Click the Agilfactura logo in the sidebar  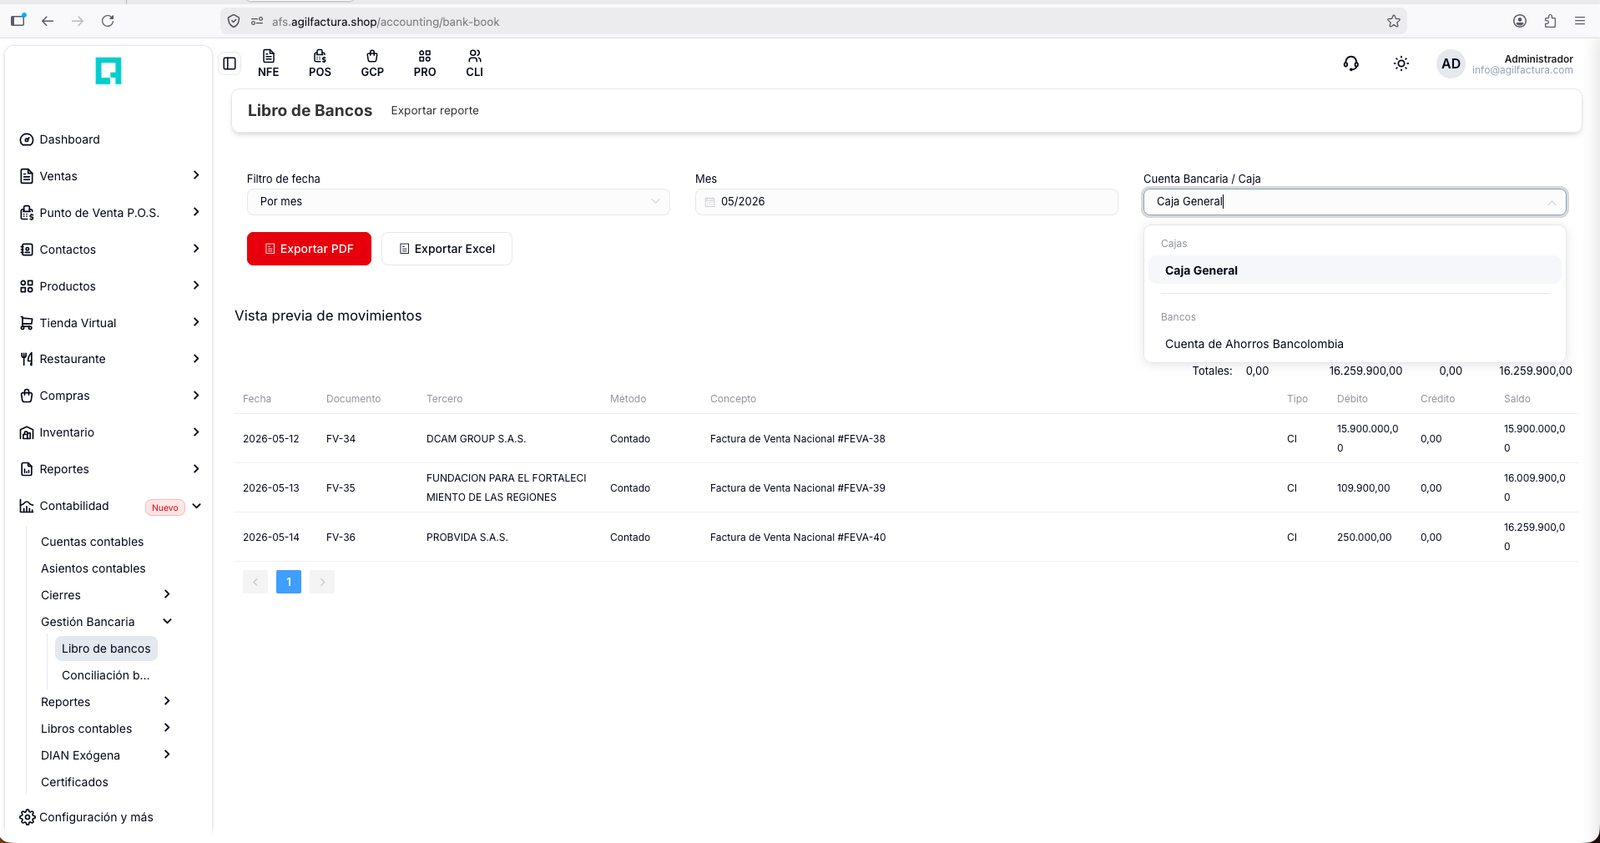coord(108,71)
